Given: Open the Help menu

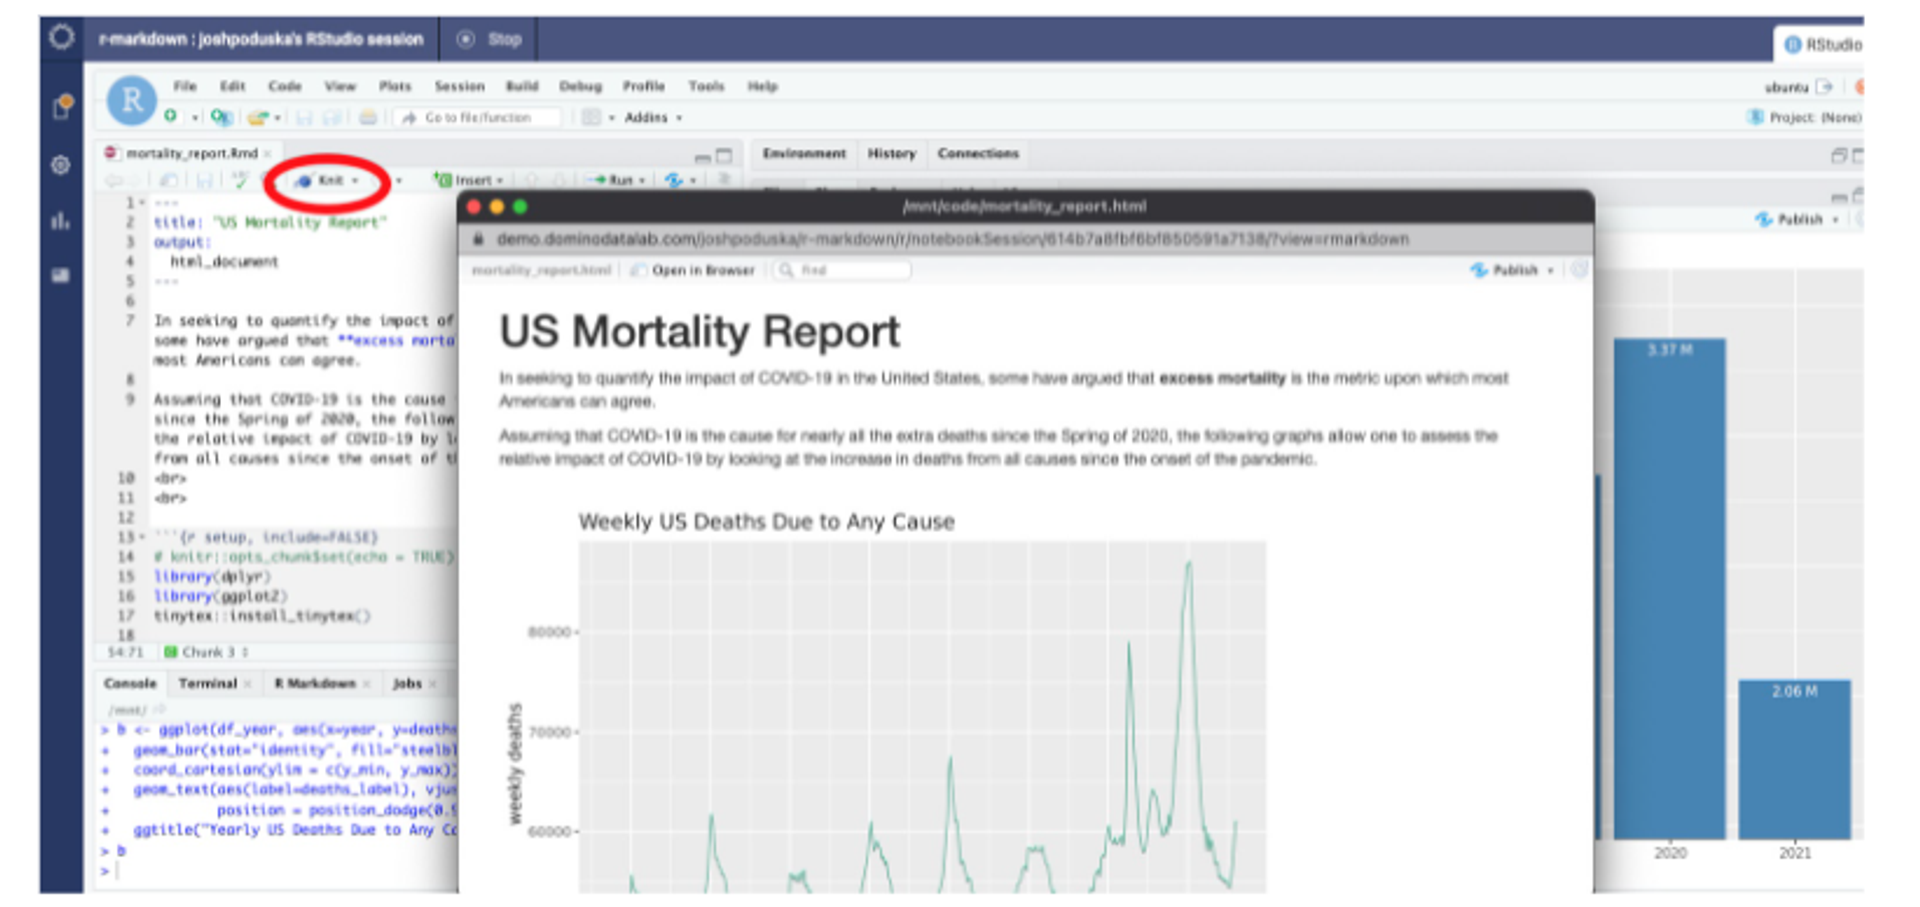Looking at the screenshot, I should point(762,86).
